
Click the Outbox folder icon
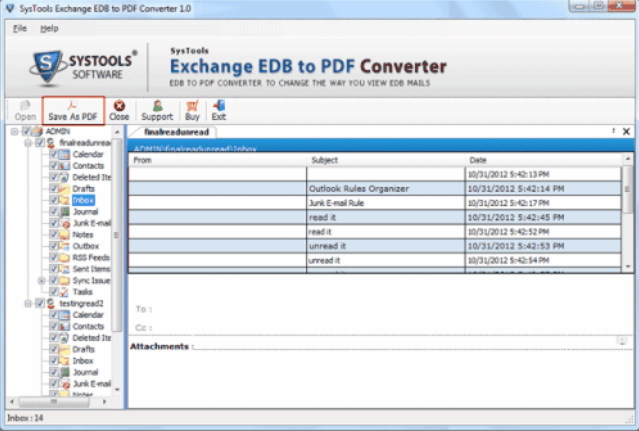(64, 246)
